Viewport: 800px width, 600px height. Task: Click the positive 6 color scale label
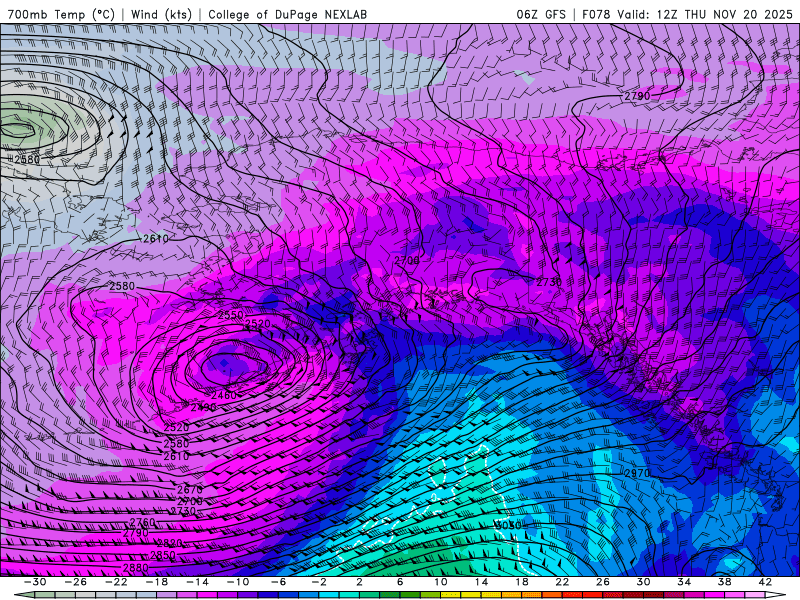(x=400, y=582)
